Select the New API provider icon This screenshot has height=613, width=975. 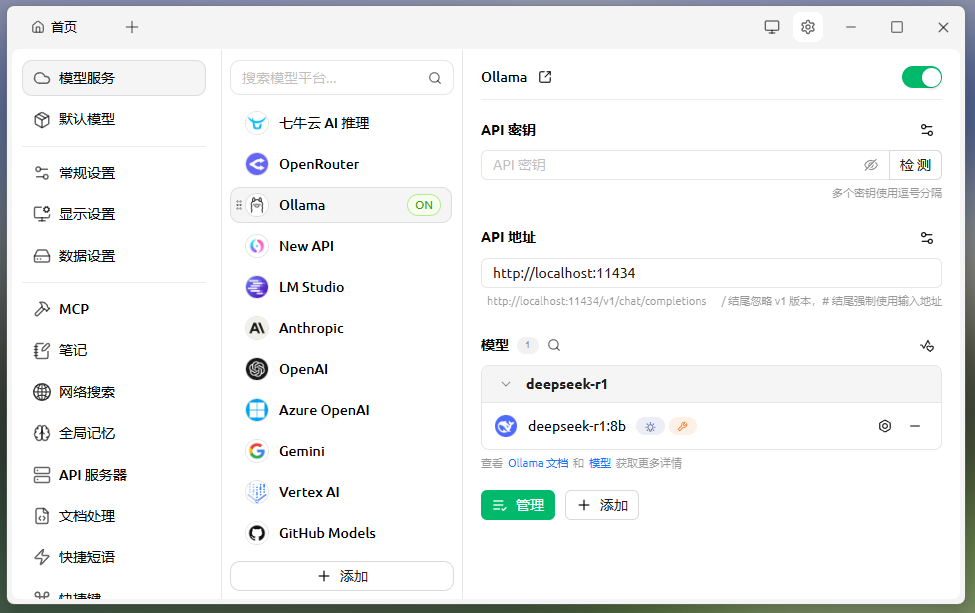tap(257, 246)
